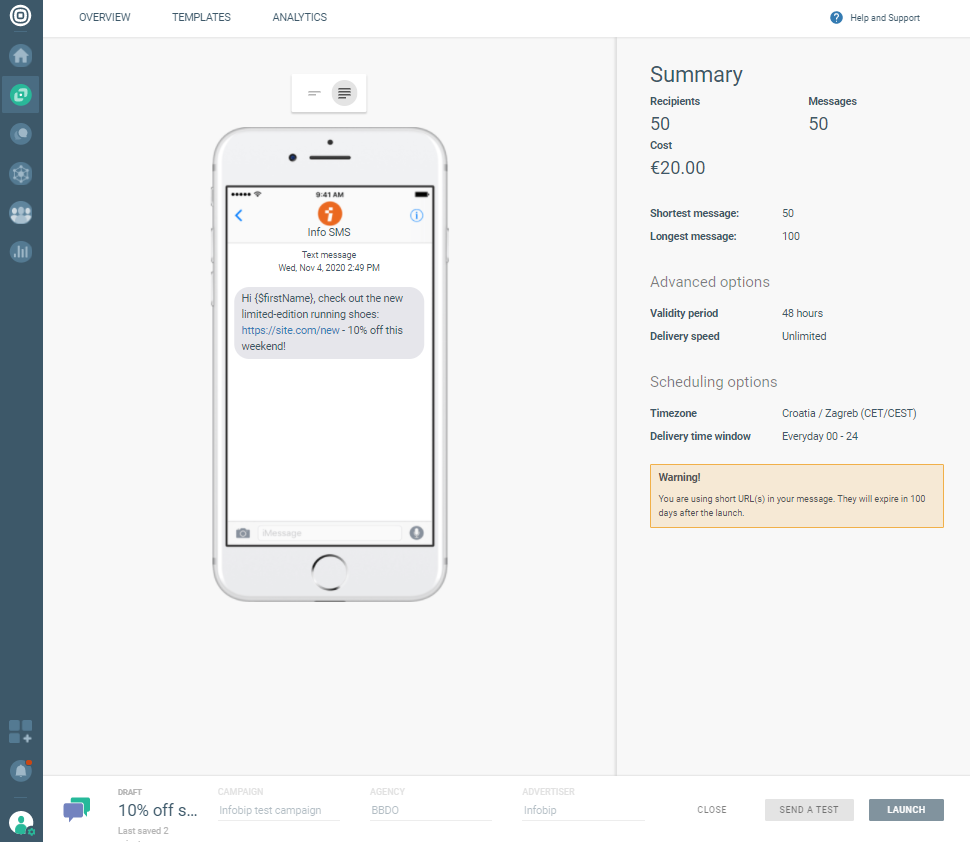The image size is (970, 842).
Task: Click the Advanced options heading
Action: tap(710, 282)
